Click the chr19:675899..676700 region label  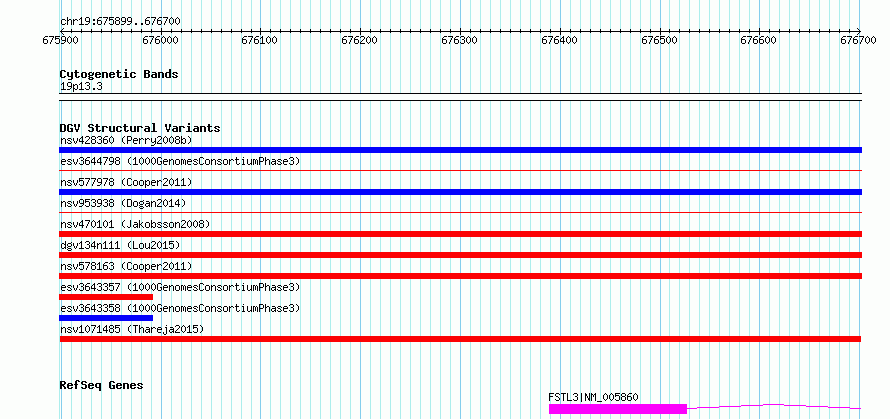click(120, 22)
